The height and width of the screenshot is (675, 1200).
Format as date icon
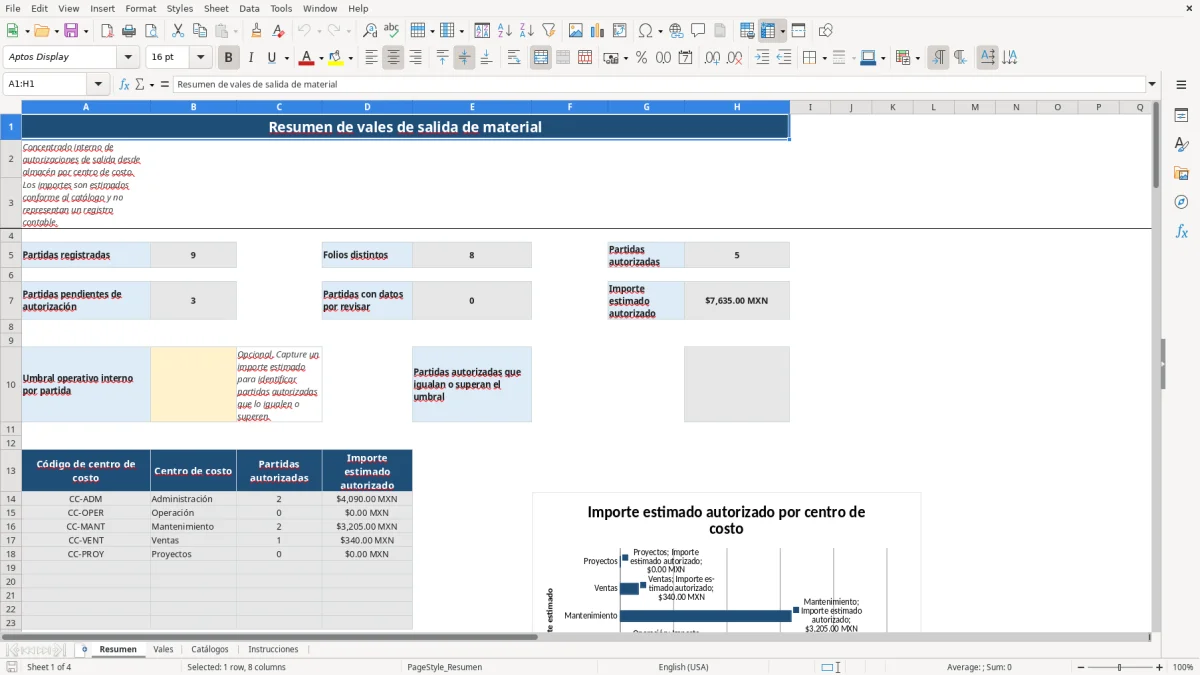686,58
